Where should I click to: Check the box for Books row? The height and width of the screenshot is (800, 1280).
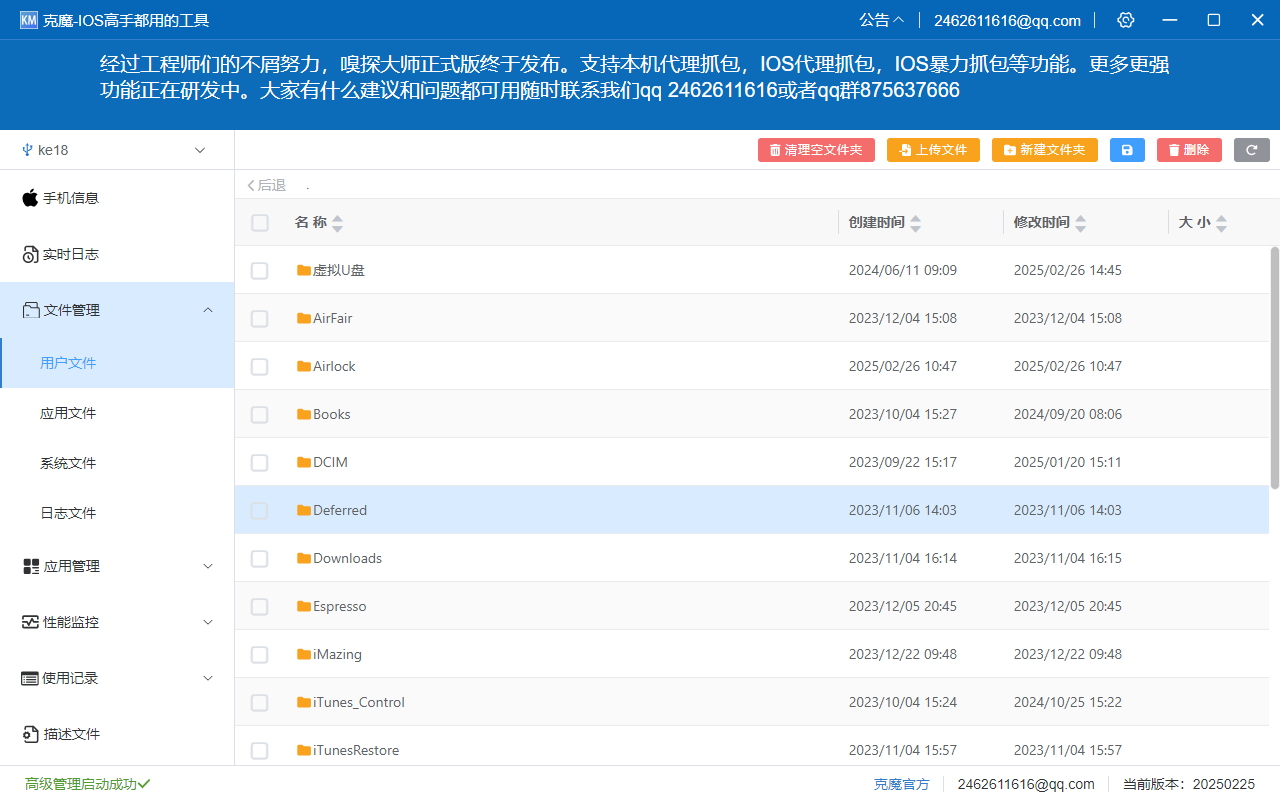click(x=260, y=414)
